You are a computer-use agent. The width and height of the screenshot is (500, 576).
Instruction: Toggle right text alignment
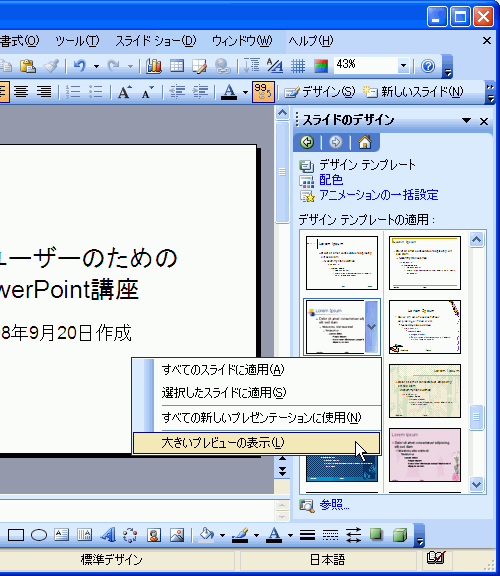[44, 91]
